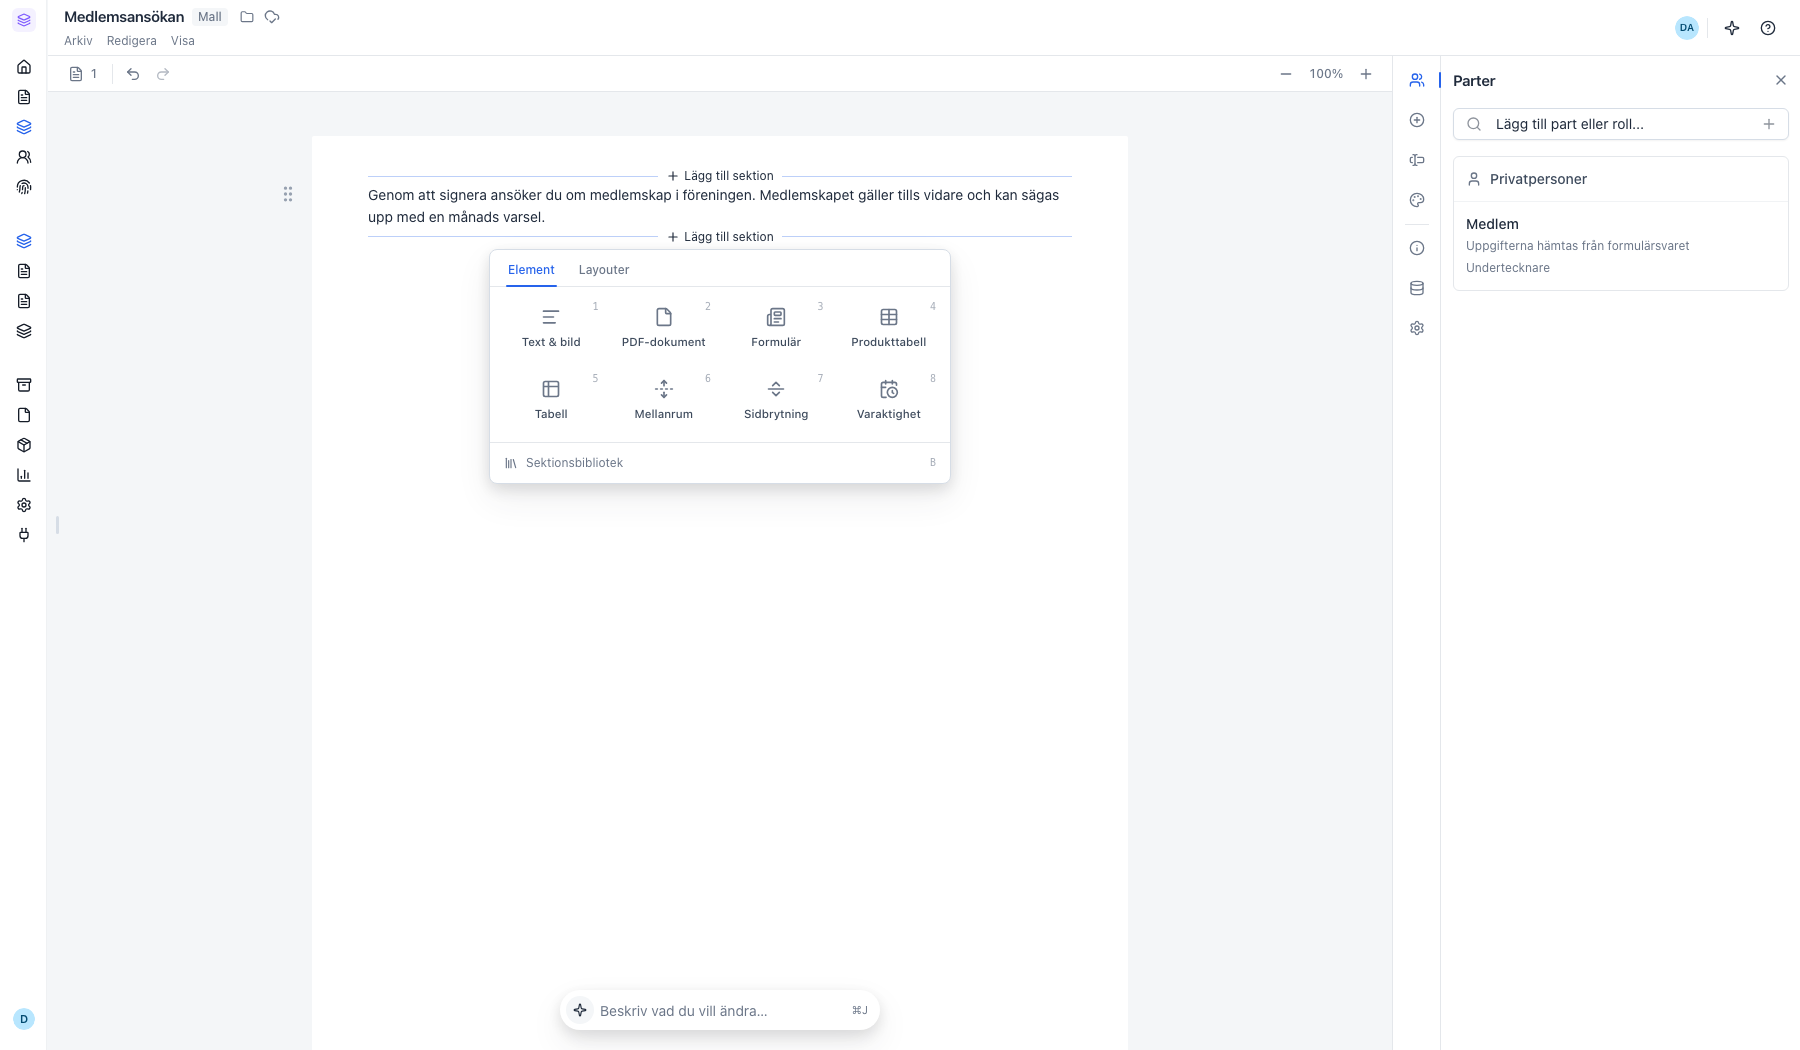Open the Redigera menu
The width and height of the screenshot is (1800, 1050).
[x=132, y=41]
